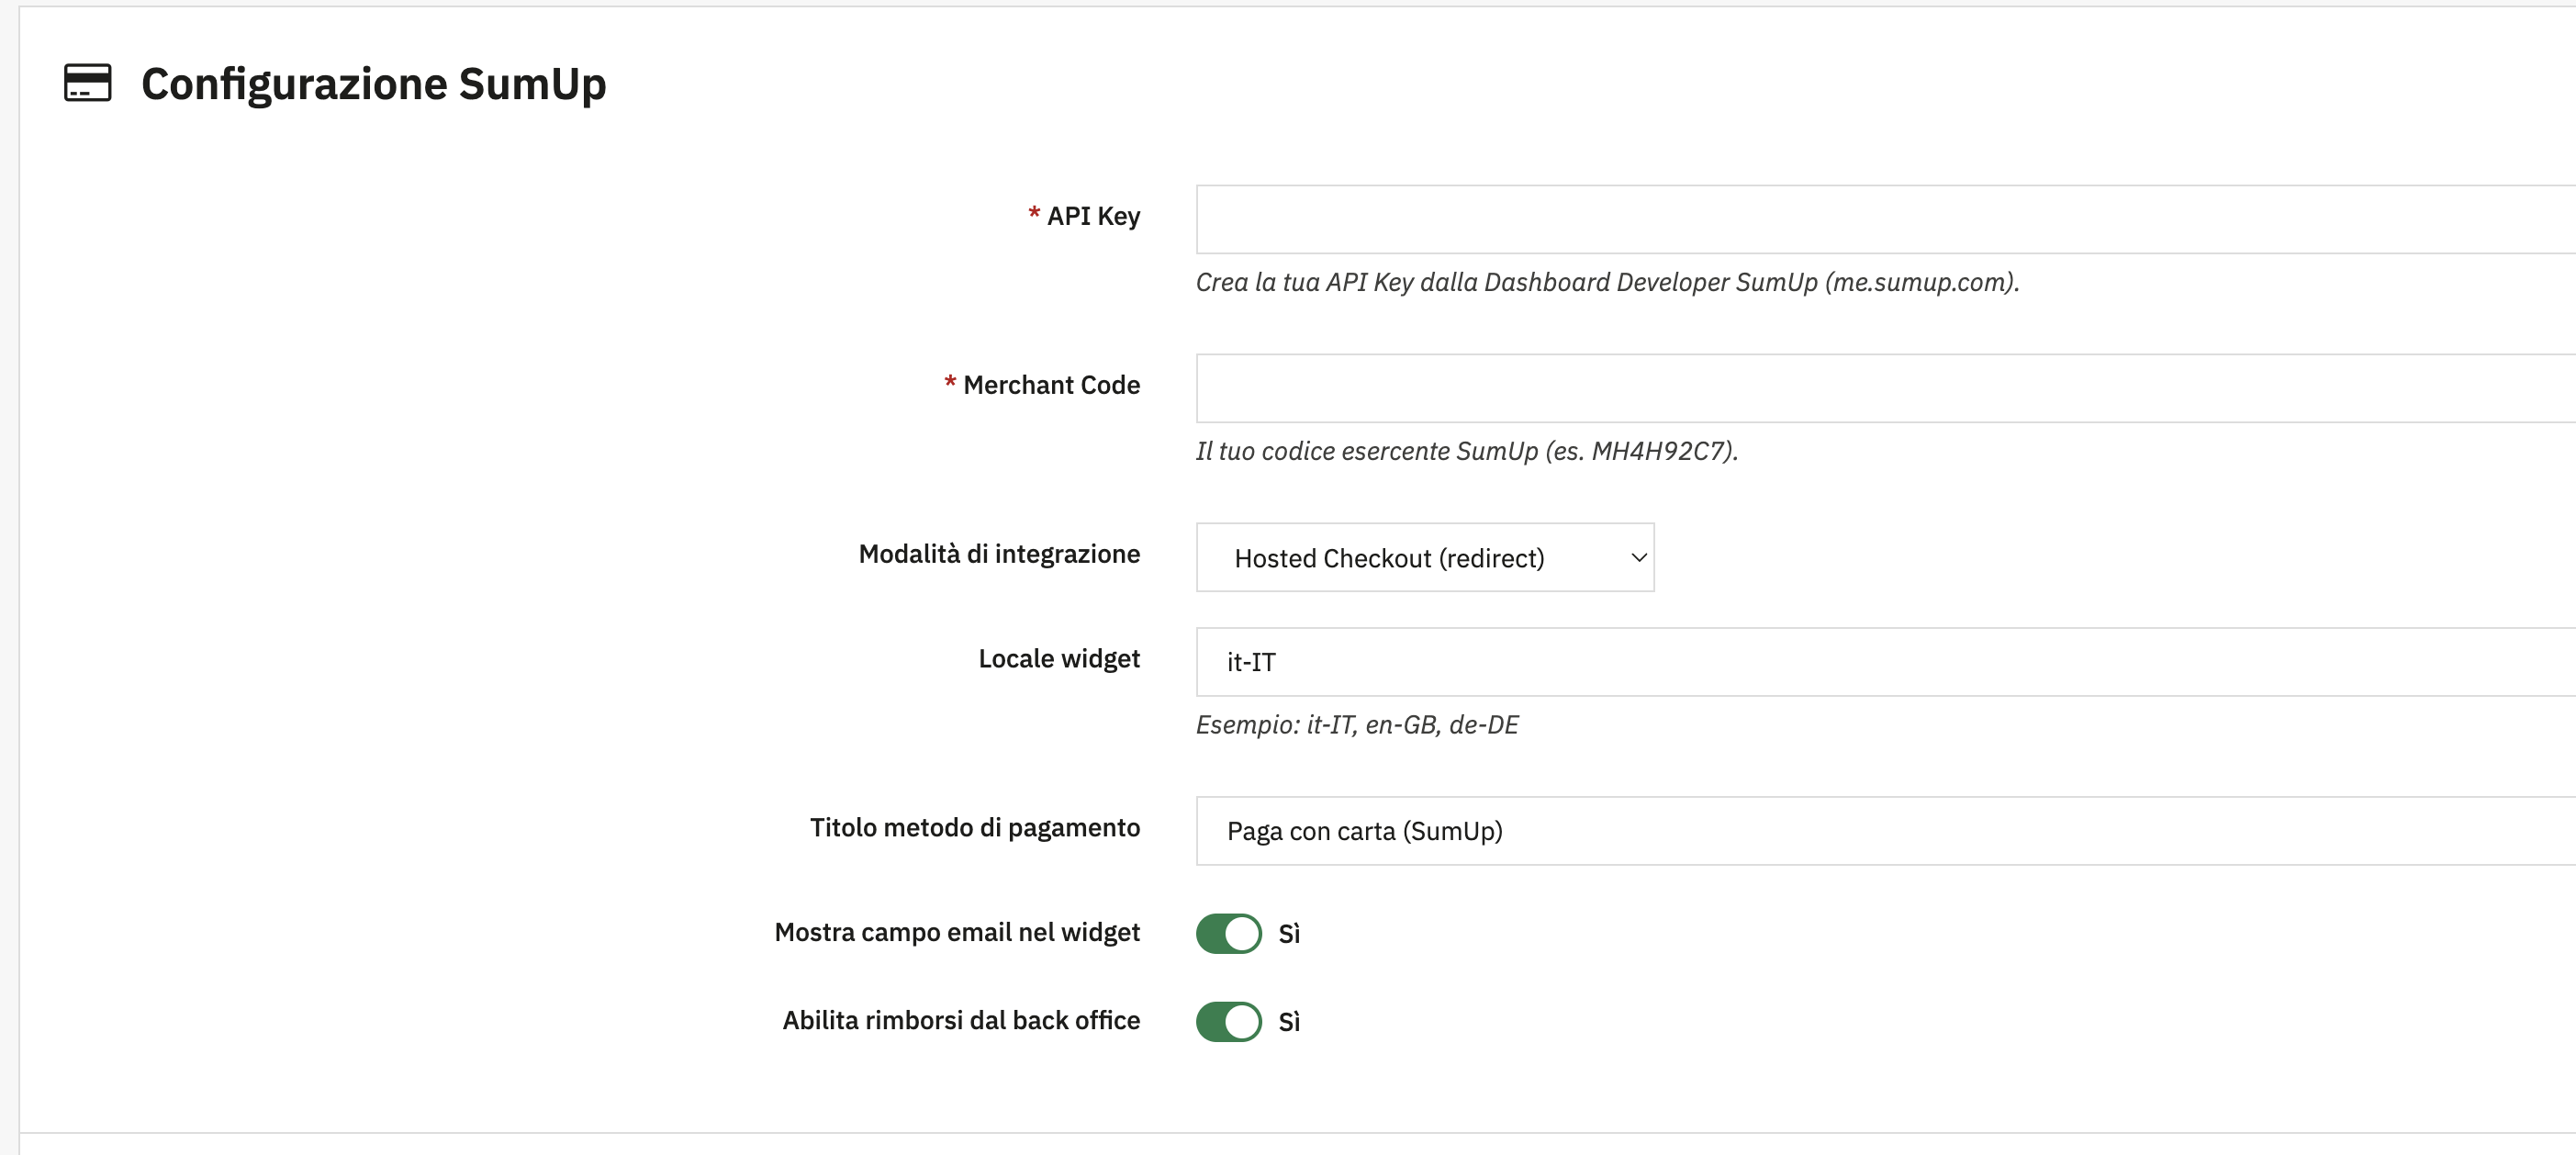The image size is (2576, 1155).
Task: Toggle Mostra campo email nel widget switch
Action: (1229, 933)
